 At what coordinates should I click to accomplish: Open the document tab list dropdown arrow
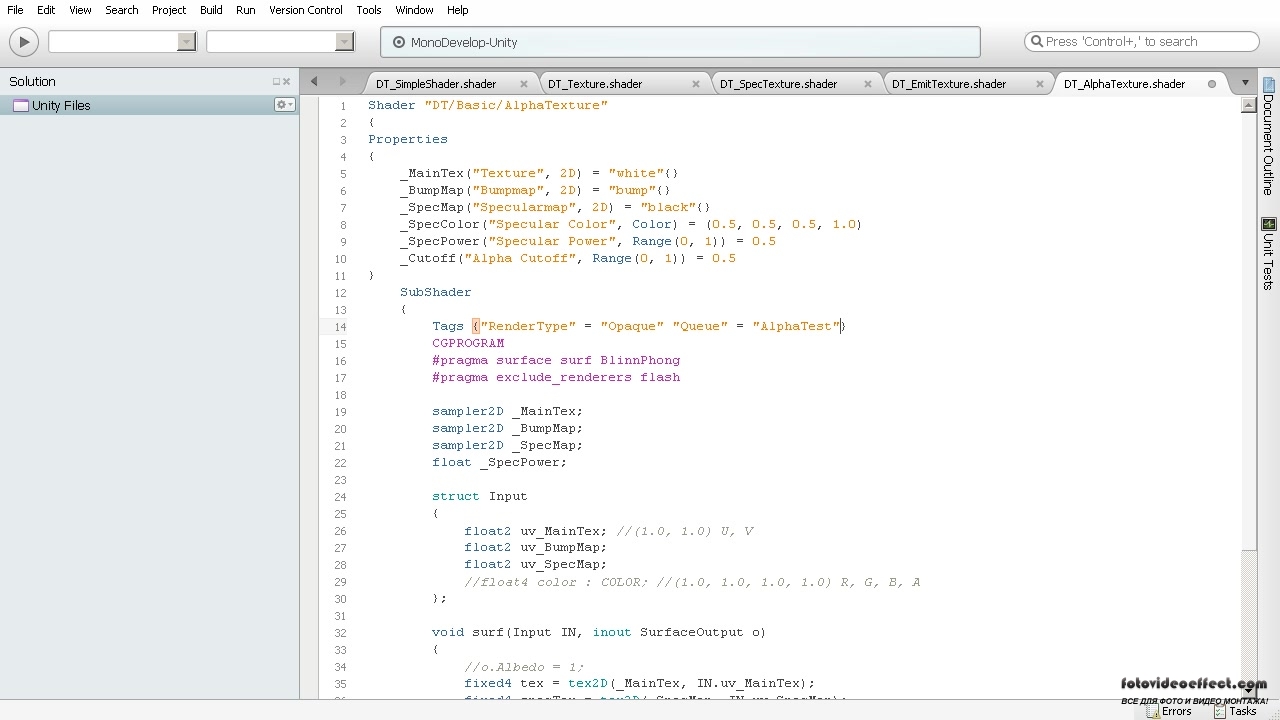[x=1245, y=83]
